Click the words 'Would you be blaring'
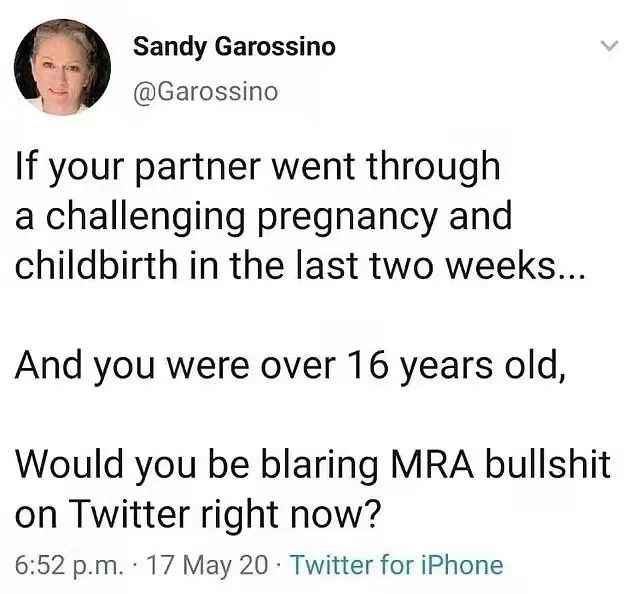Viewport: 634px width, 594px height. tap(197, 465)
